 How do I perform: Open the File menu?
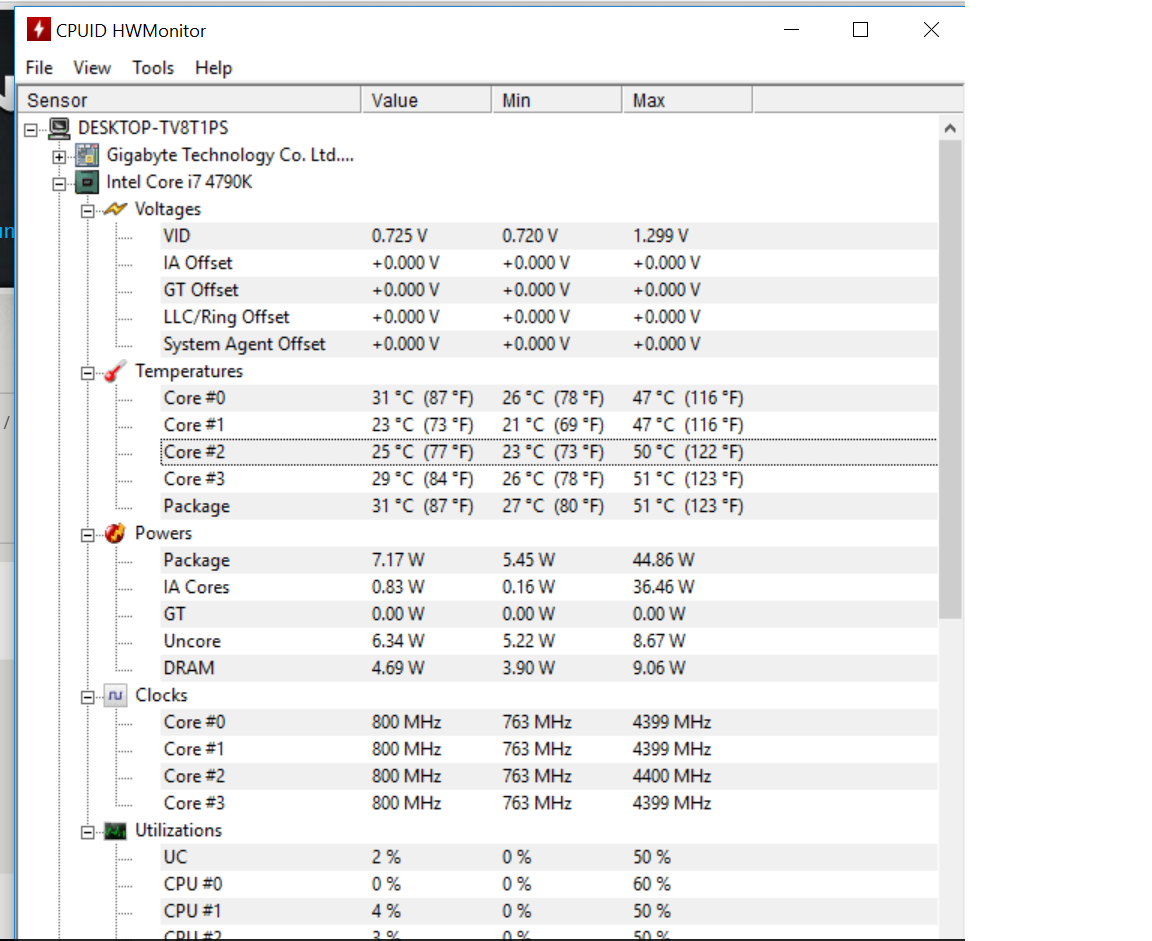click(39, 68)
